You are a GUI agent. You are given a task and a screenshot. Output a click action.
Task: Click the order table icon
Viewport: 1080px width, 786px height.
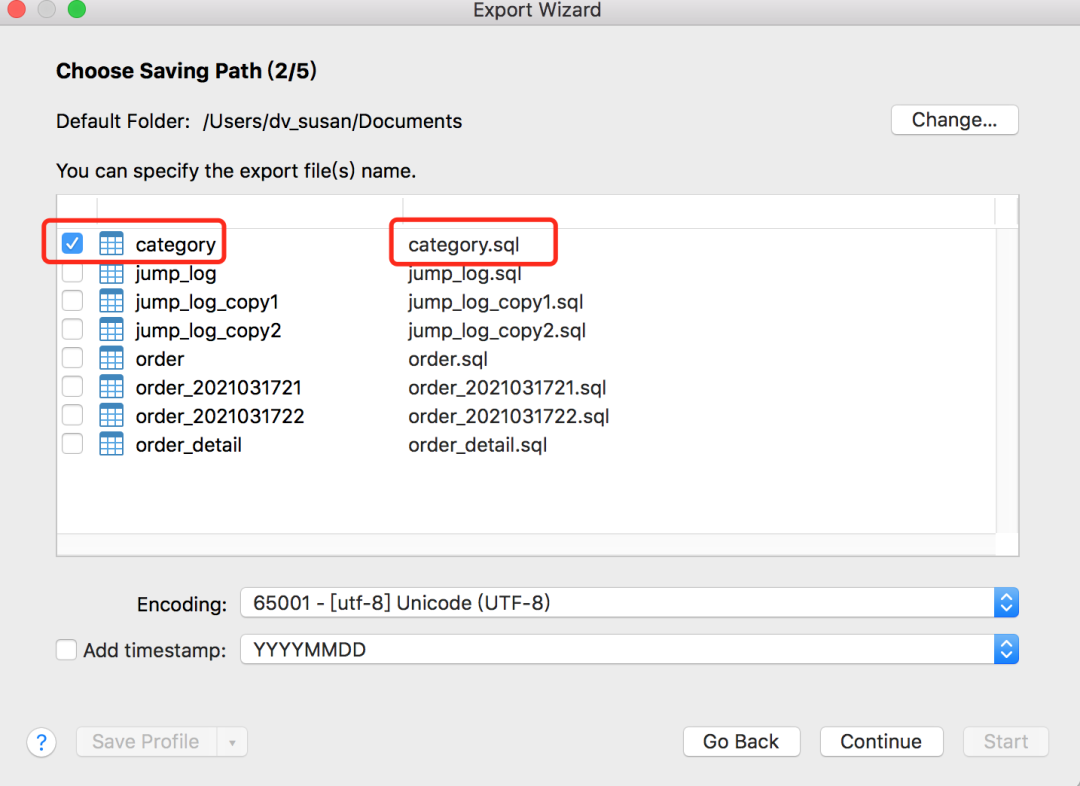(111, 358)
